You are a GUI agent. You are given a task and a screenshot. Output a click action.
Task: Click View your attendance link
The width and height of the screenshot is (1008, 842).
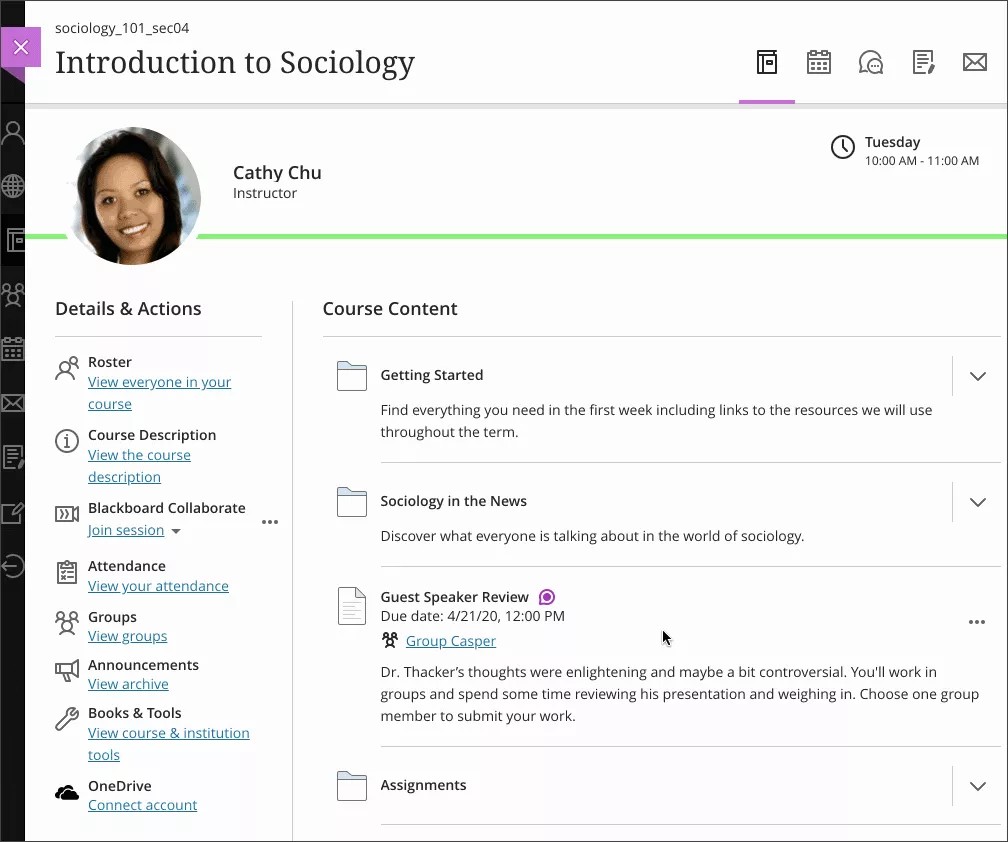click(x=157, y=586)
